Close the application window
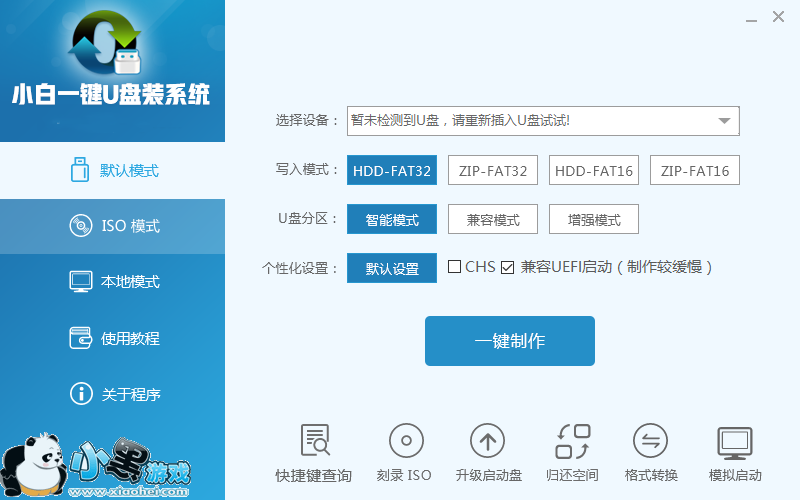The image size is (800, 500). click(778, 17)
